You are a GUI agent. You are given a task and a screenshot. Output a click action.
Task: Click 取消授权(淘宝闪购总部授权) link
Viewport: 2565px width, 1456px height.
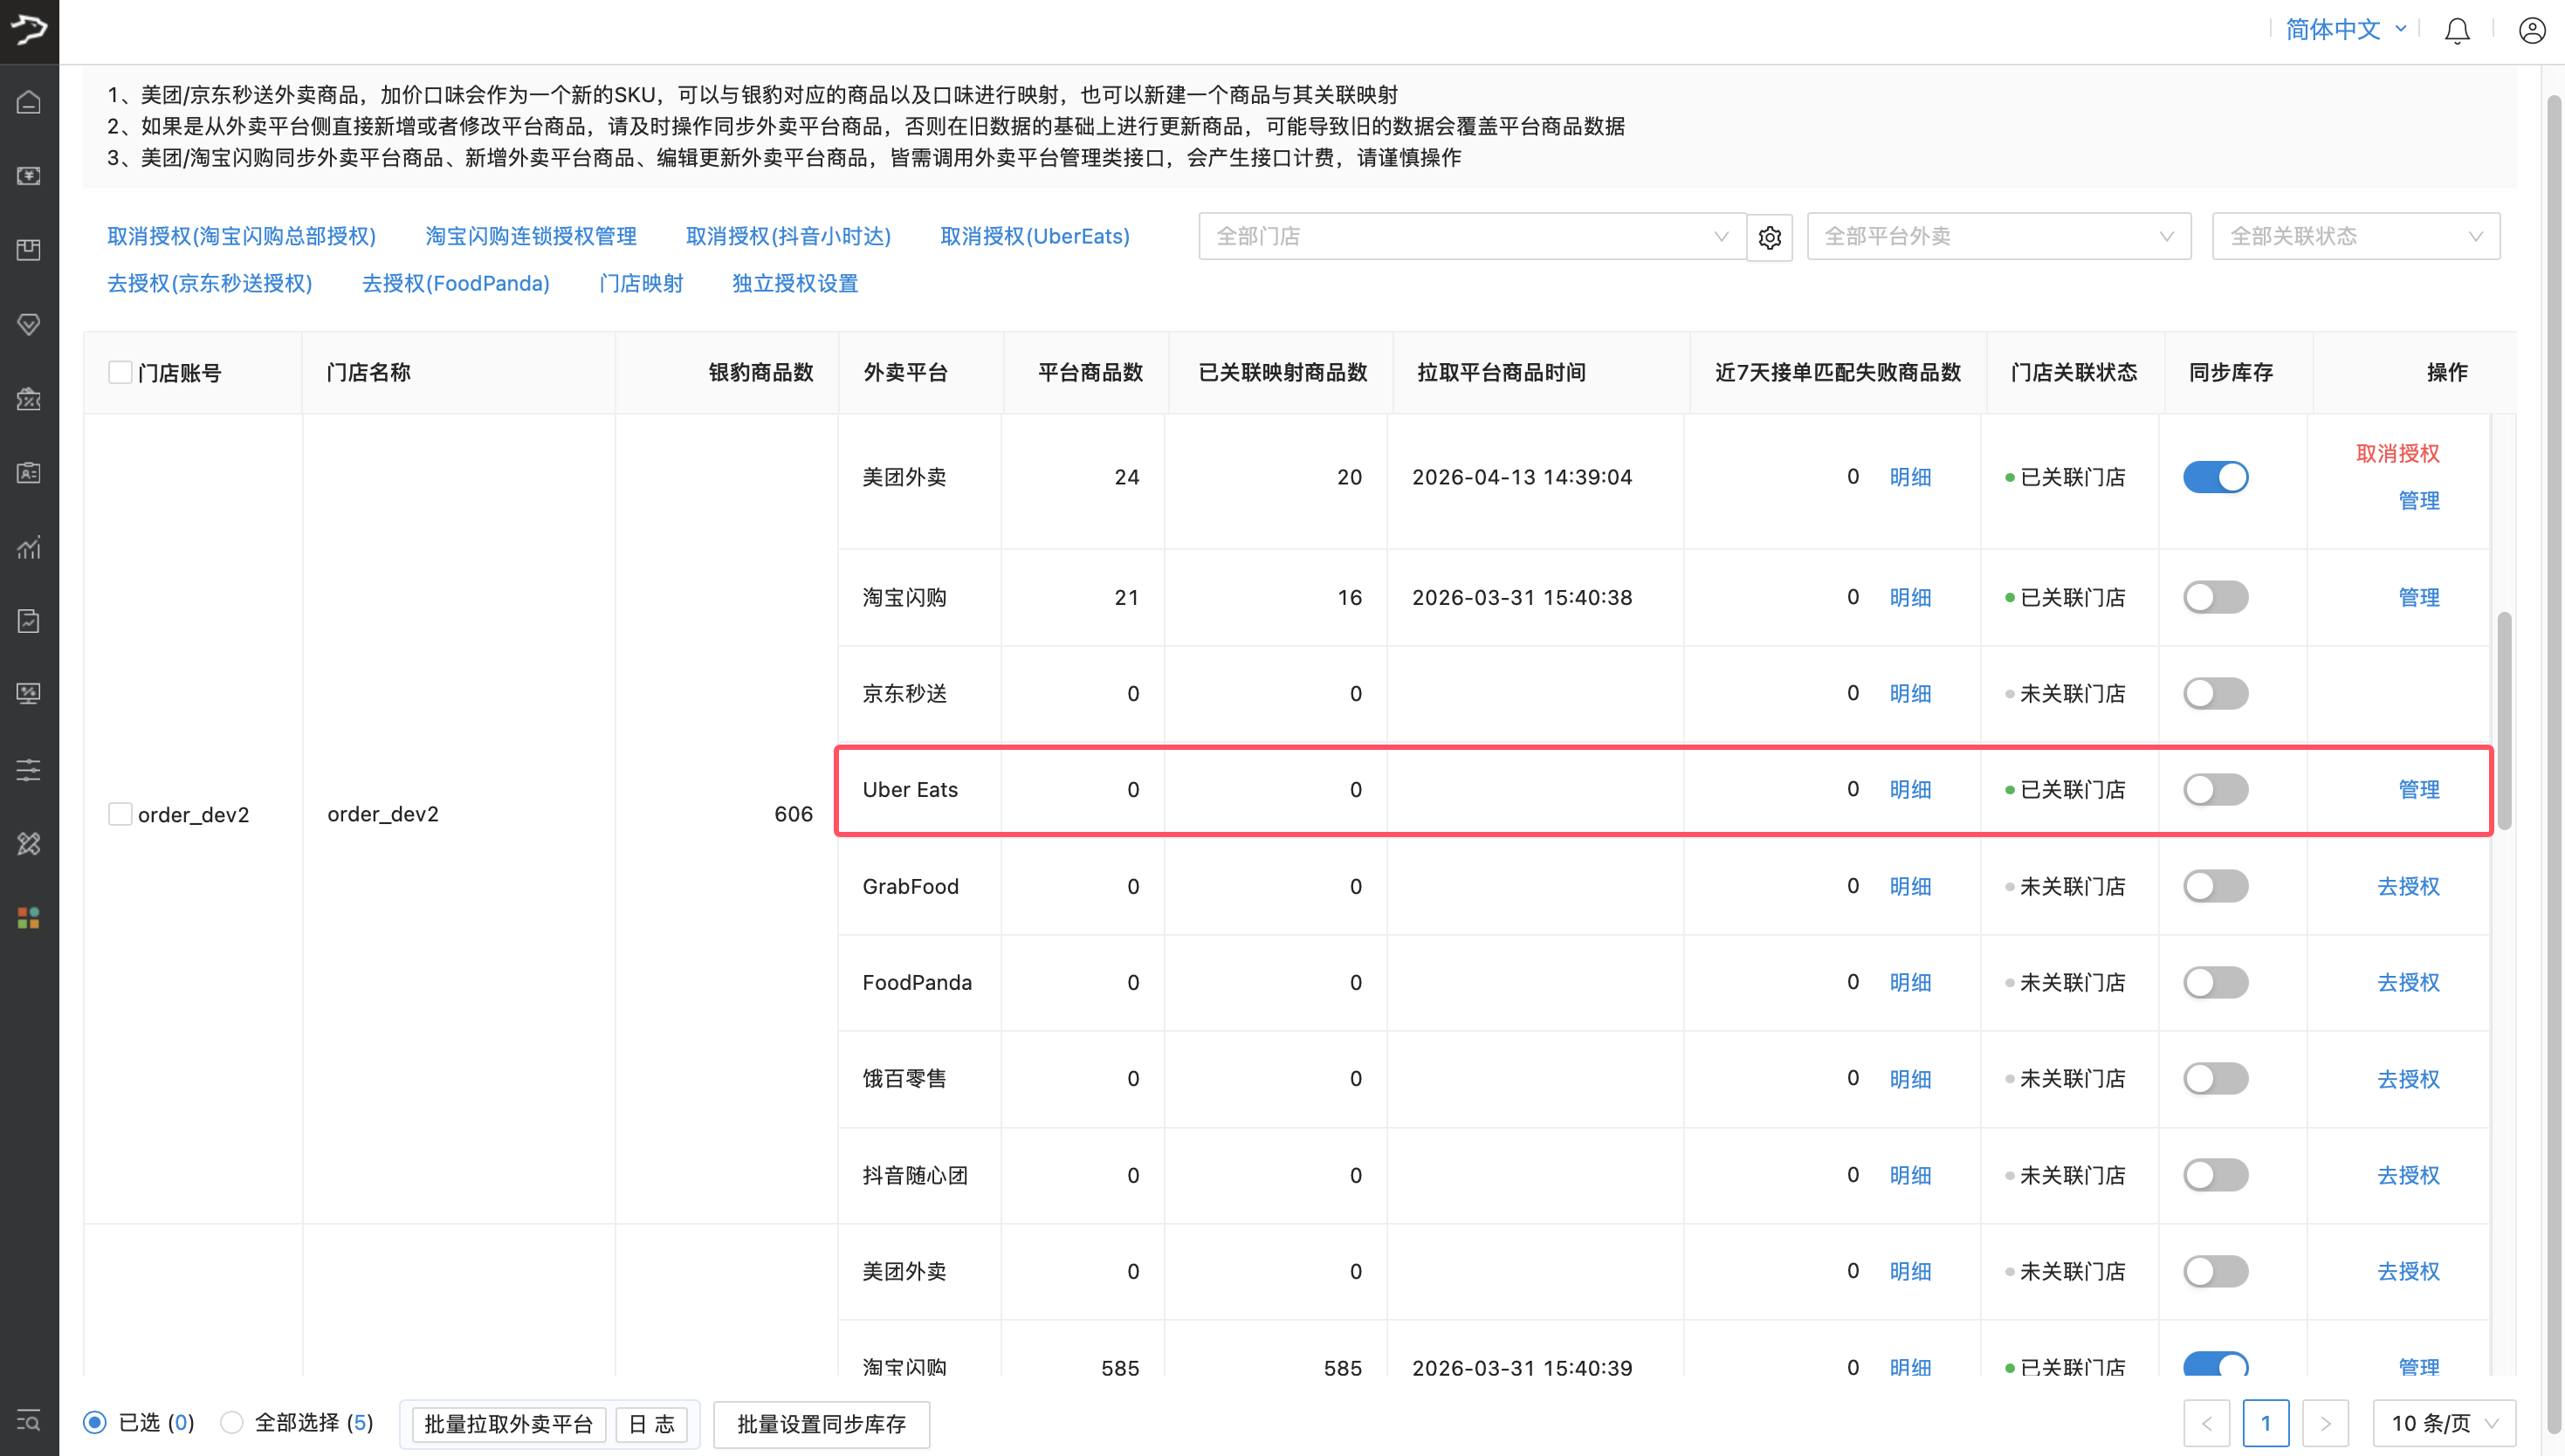(x=241, y=237)
